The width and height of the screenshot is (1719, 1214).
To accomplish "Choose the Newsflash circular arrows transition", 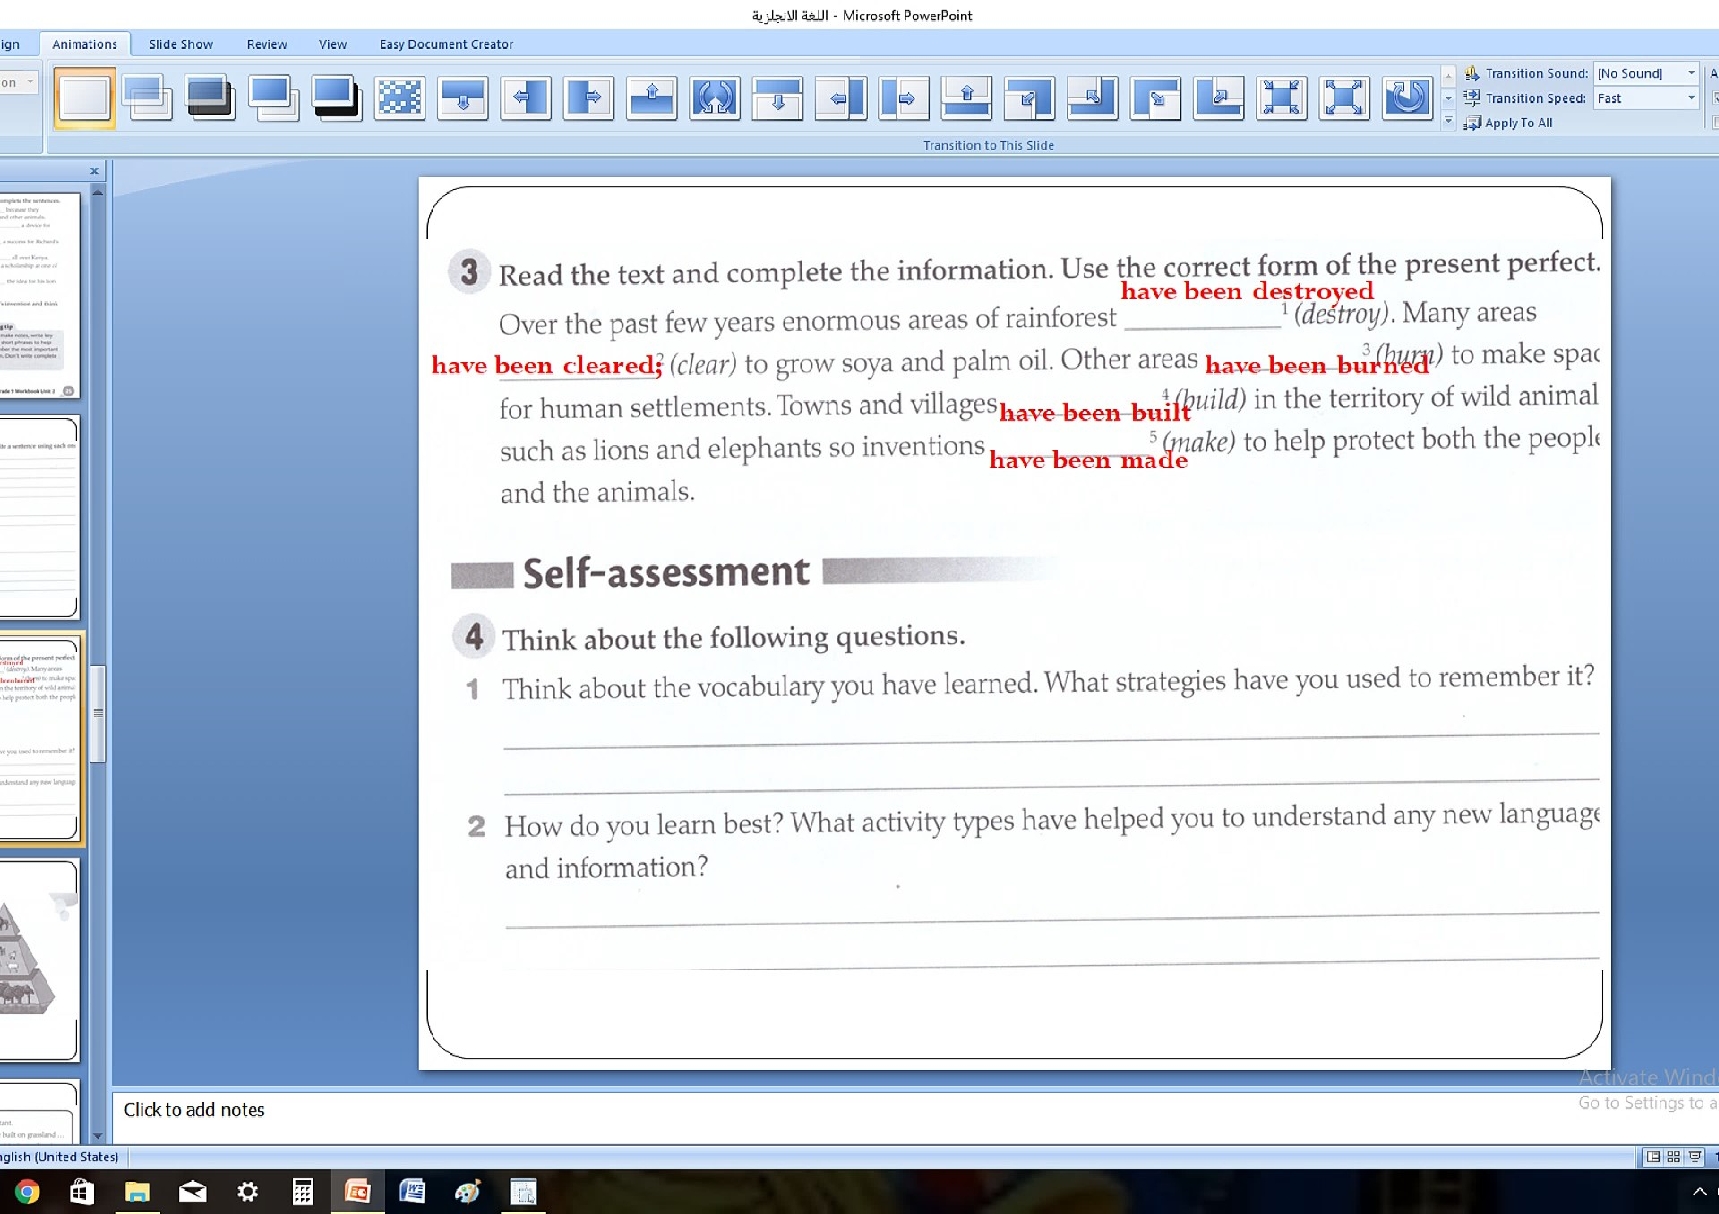I will [x=714, y=98].
